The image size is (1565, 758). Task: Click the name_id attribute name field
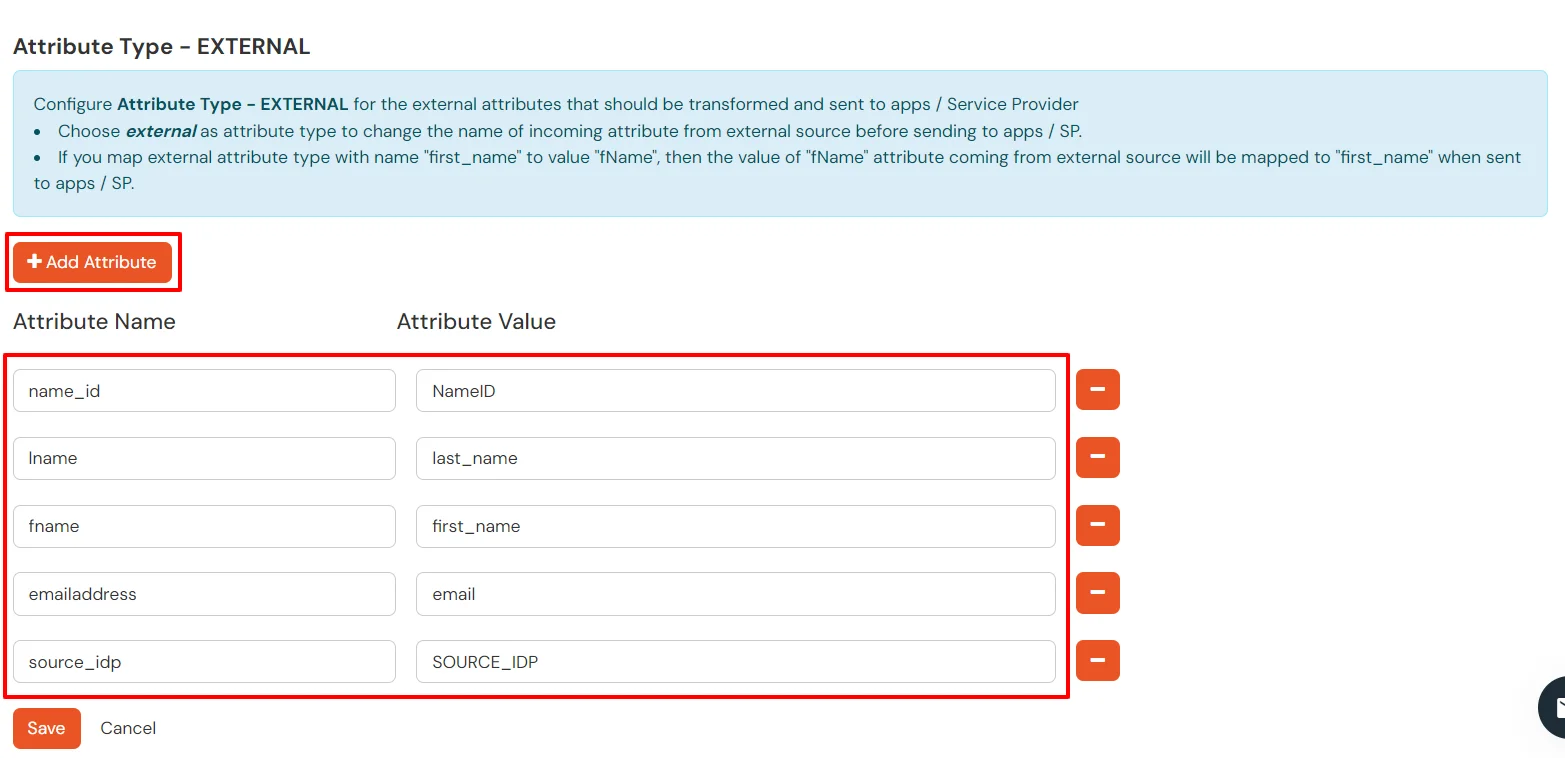tap(204, 390)
